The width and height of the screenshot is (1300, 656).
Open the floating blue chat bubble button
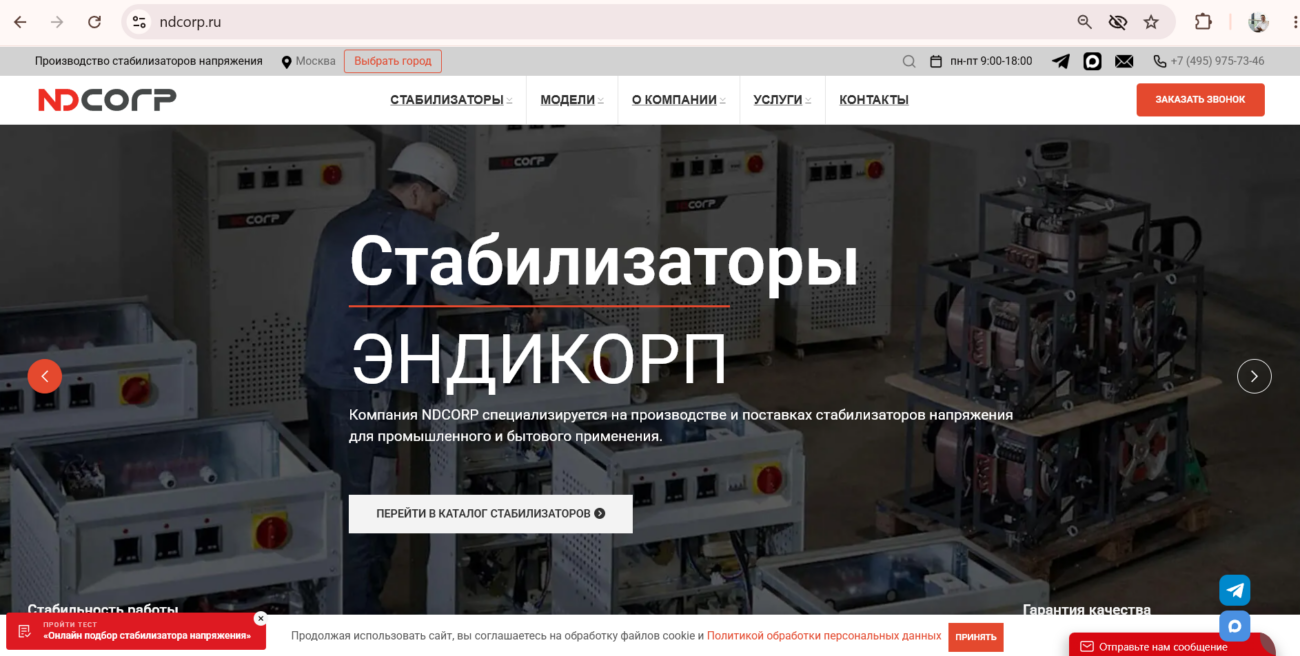pos(1235,626)
